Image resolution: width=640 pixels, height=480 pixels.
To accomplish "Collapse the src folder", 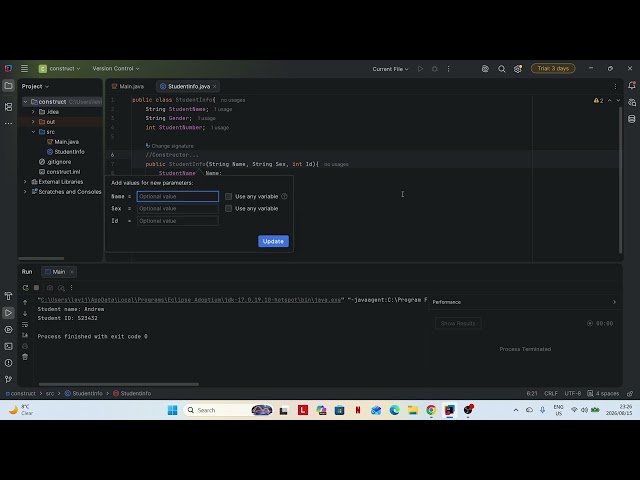I will (33, 131).
